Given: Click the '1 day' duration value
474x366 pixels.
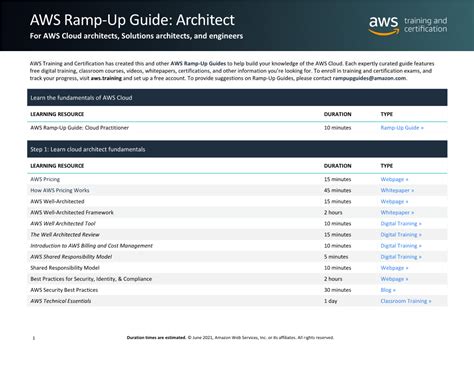Looking at the screenshot, I should 330,301.
